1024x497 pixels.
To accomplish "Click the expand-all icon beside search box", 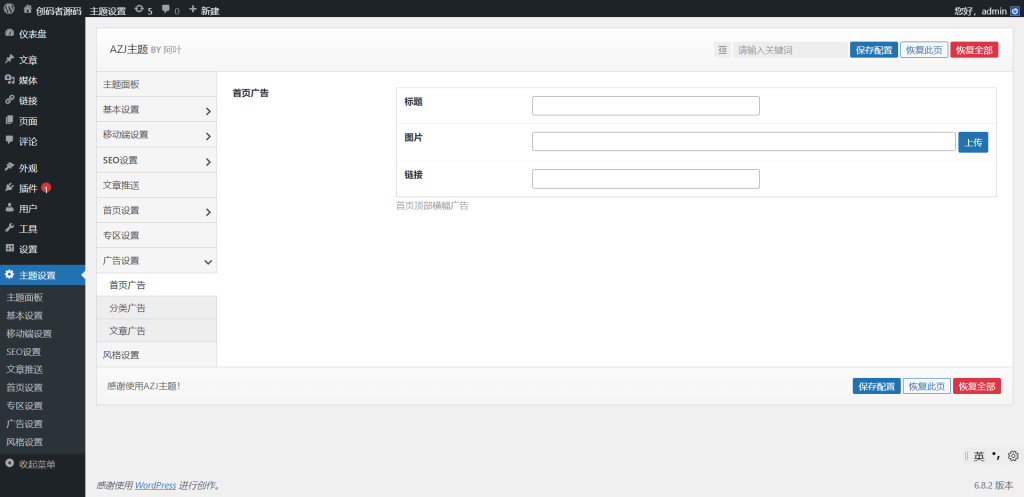I will click(x=722, y=50).
